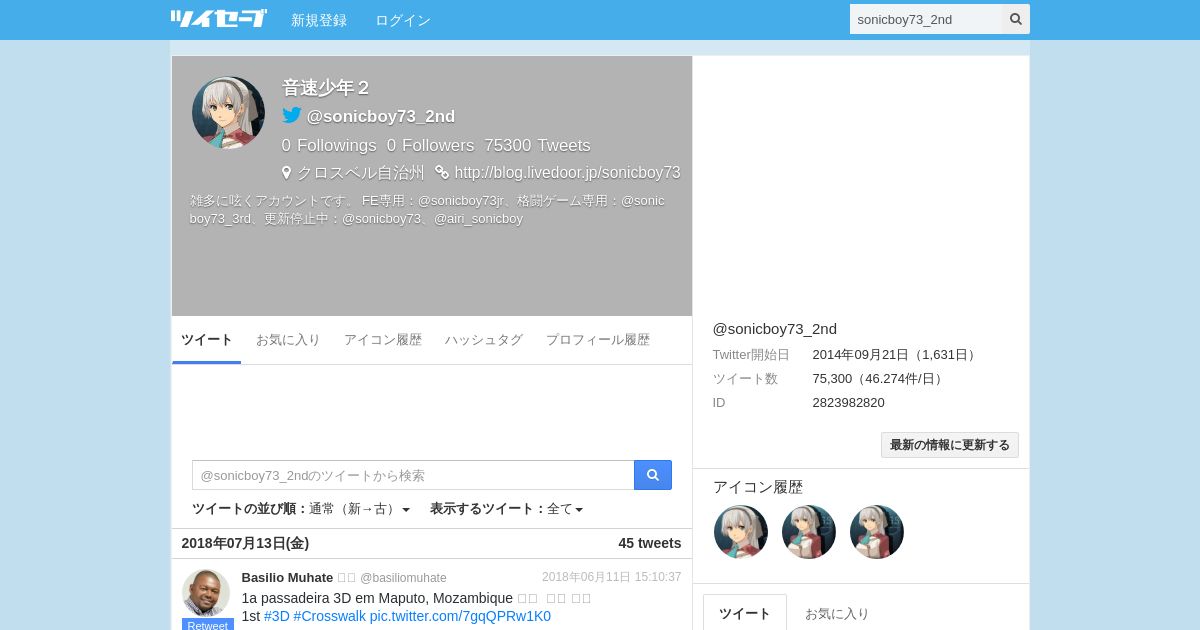Open the 新規登録 signup link
Screen dimensions: 1200x630
(319, 20)
